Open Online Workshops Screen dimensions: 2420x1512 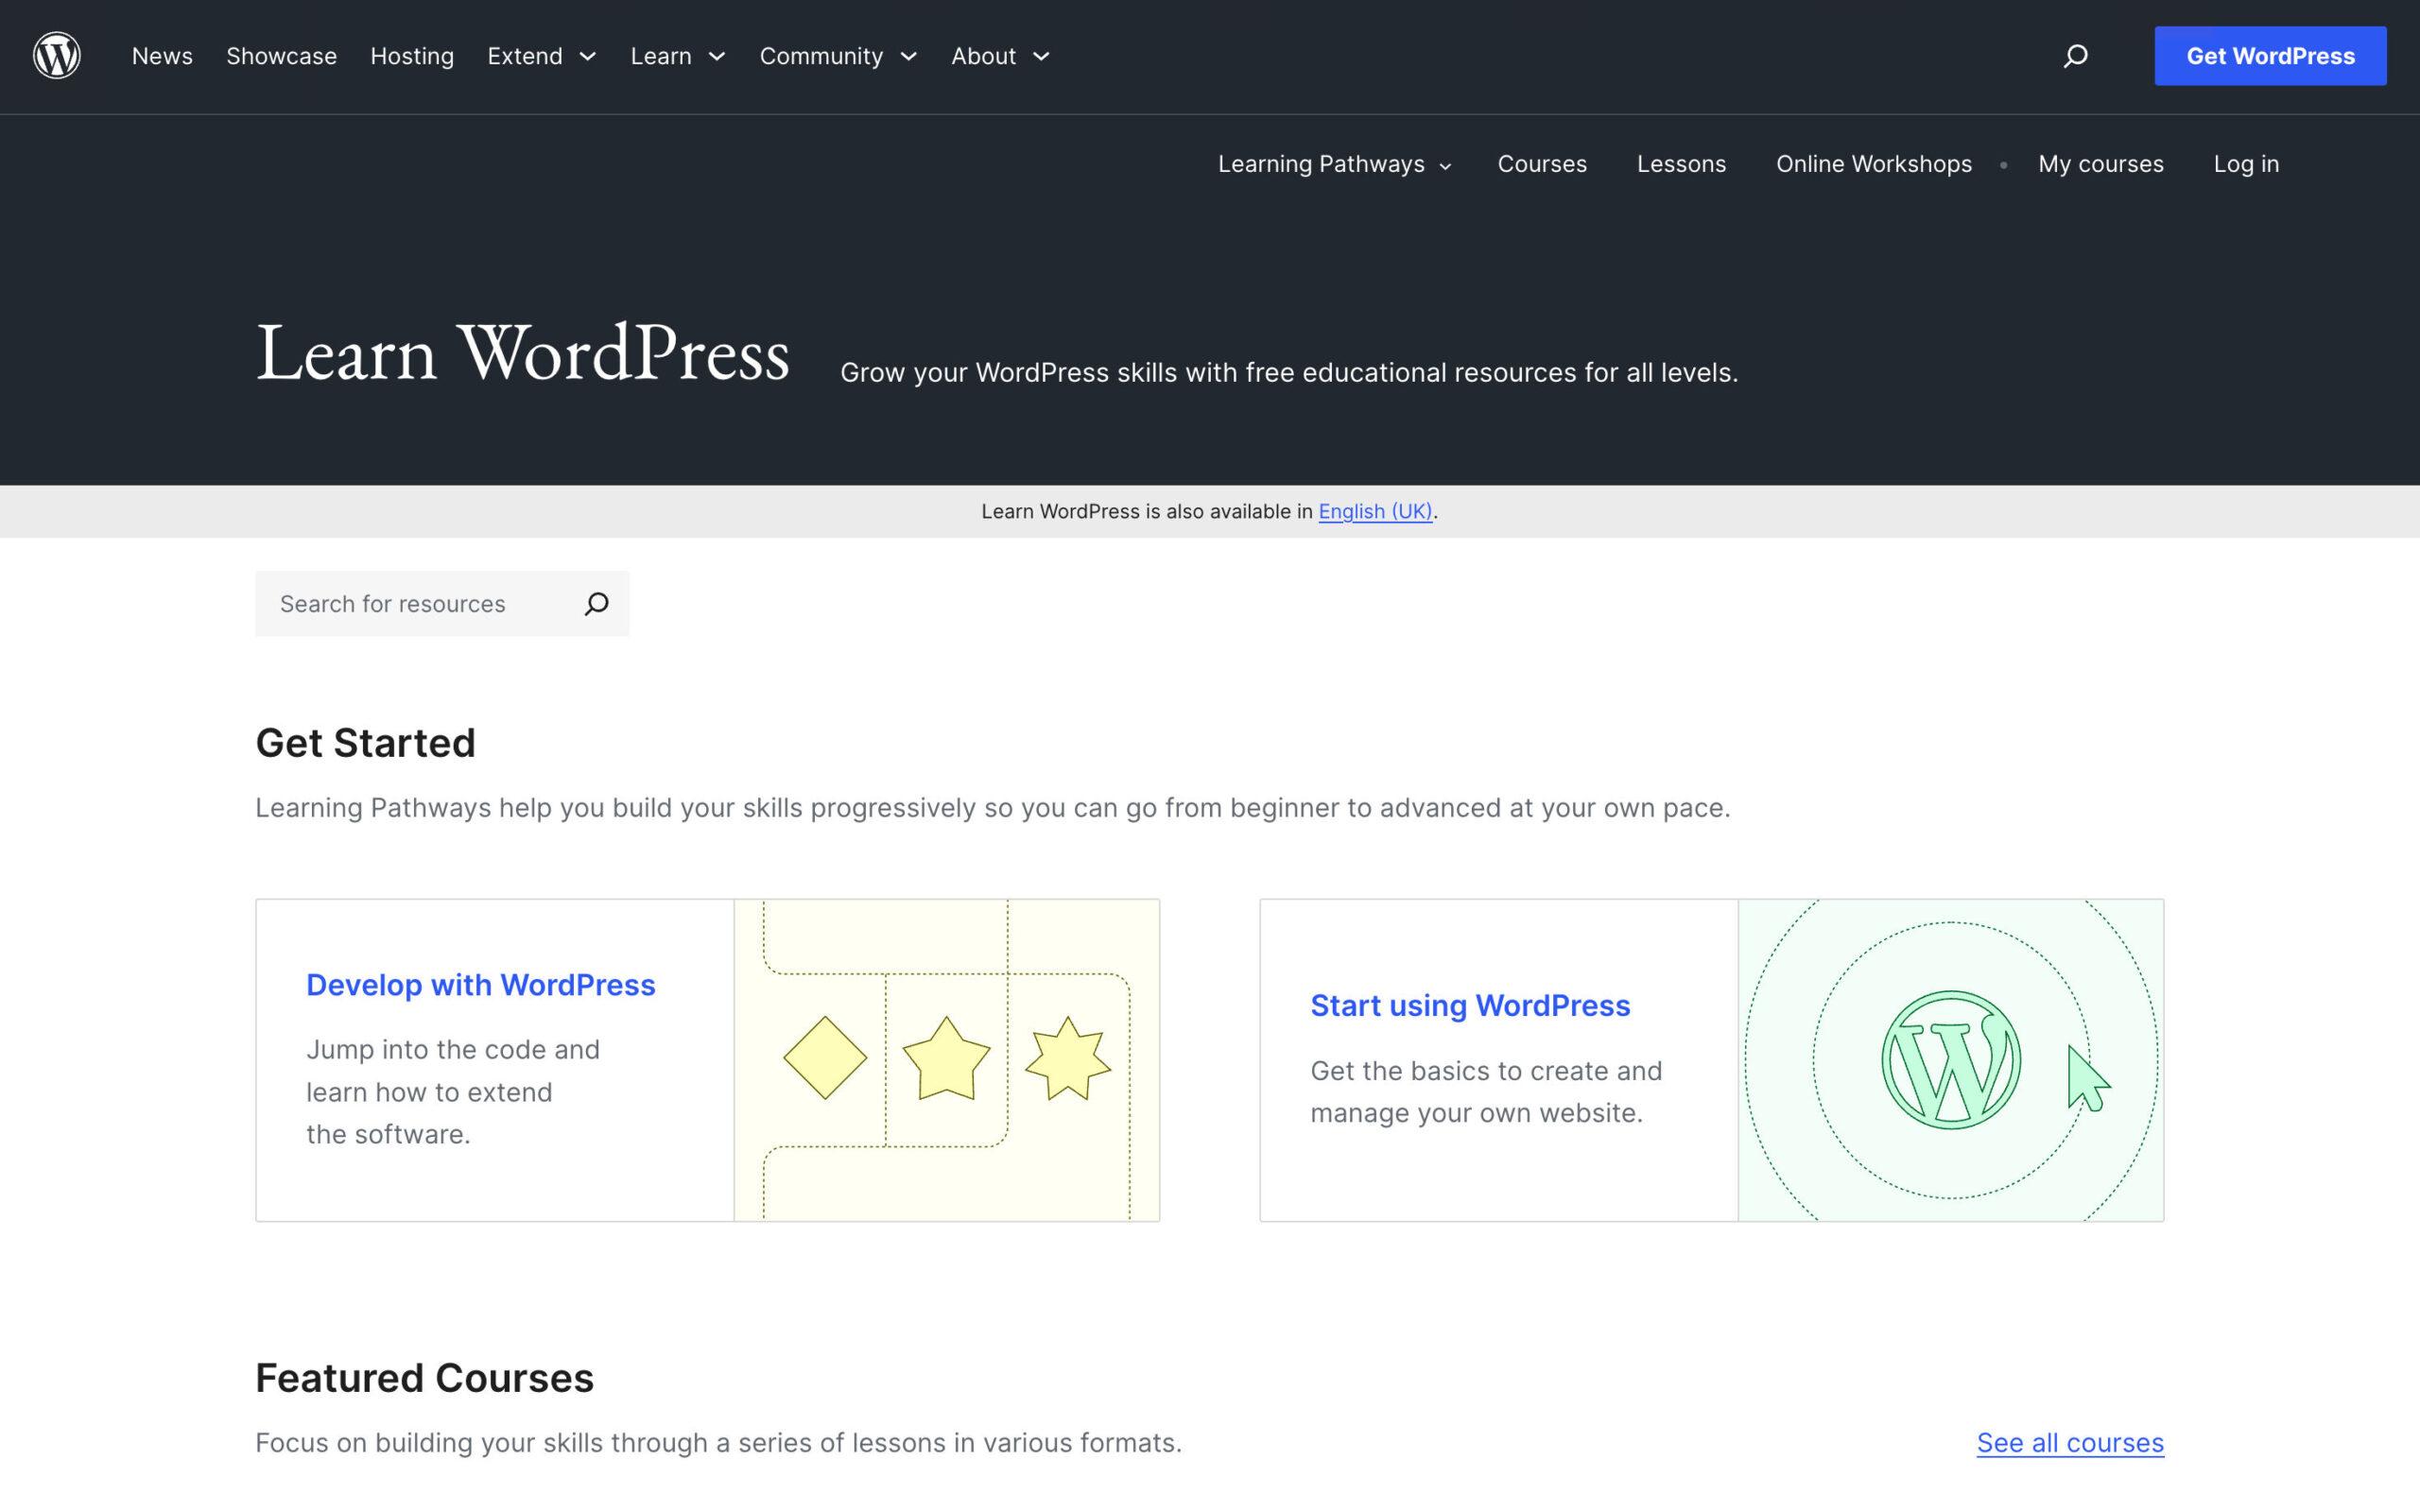pos(1873,164)
